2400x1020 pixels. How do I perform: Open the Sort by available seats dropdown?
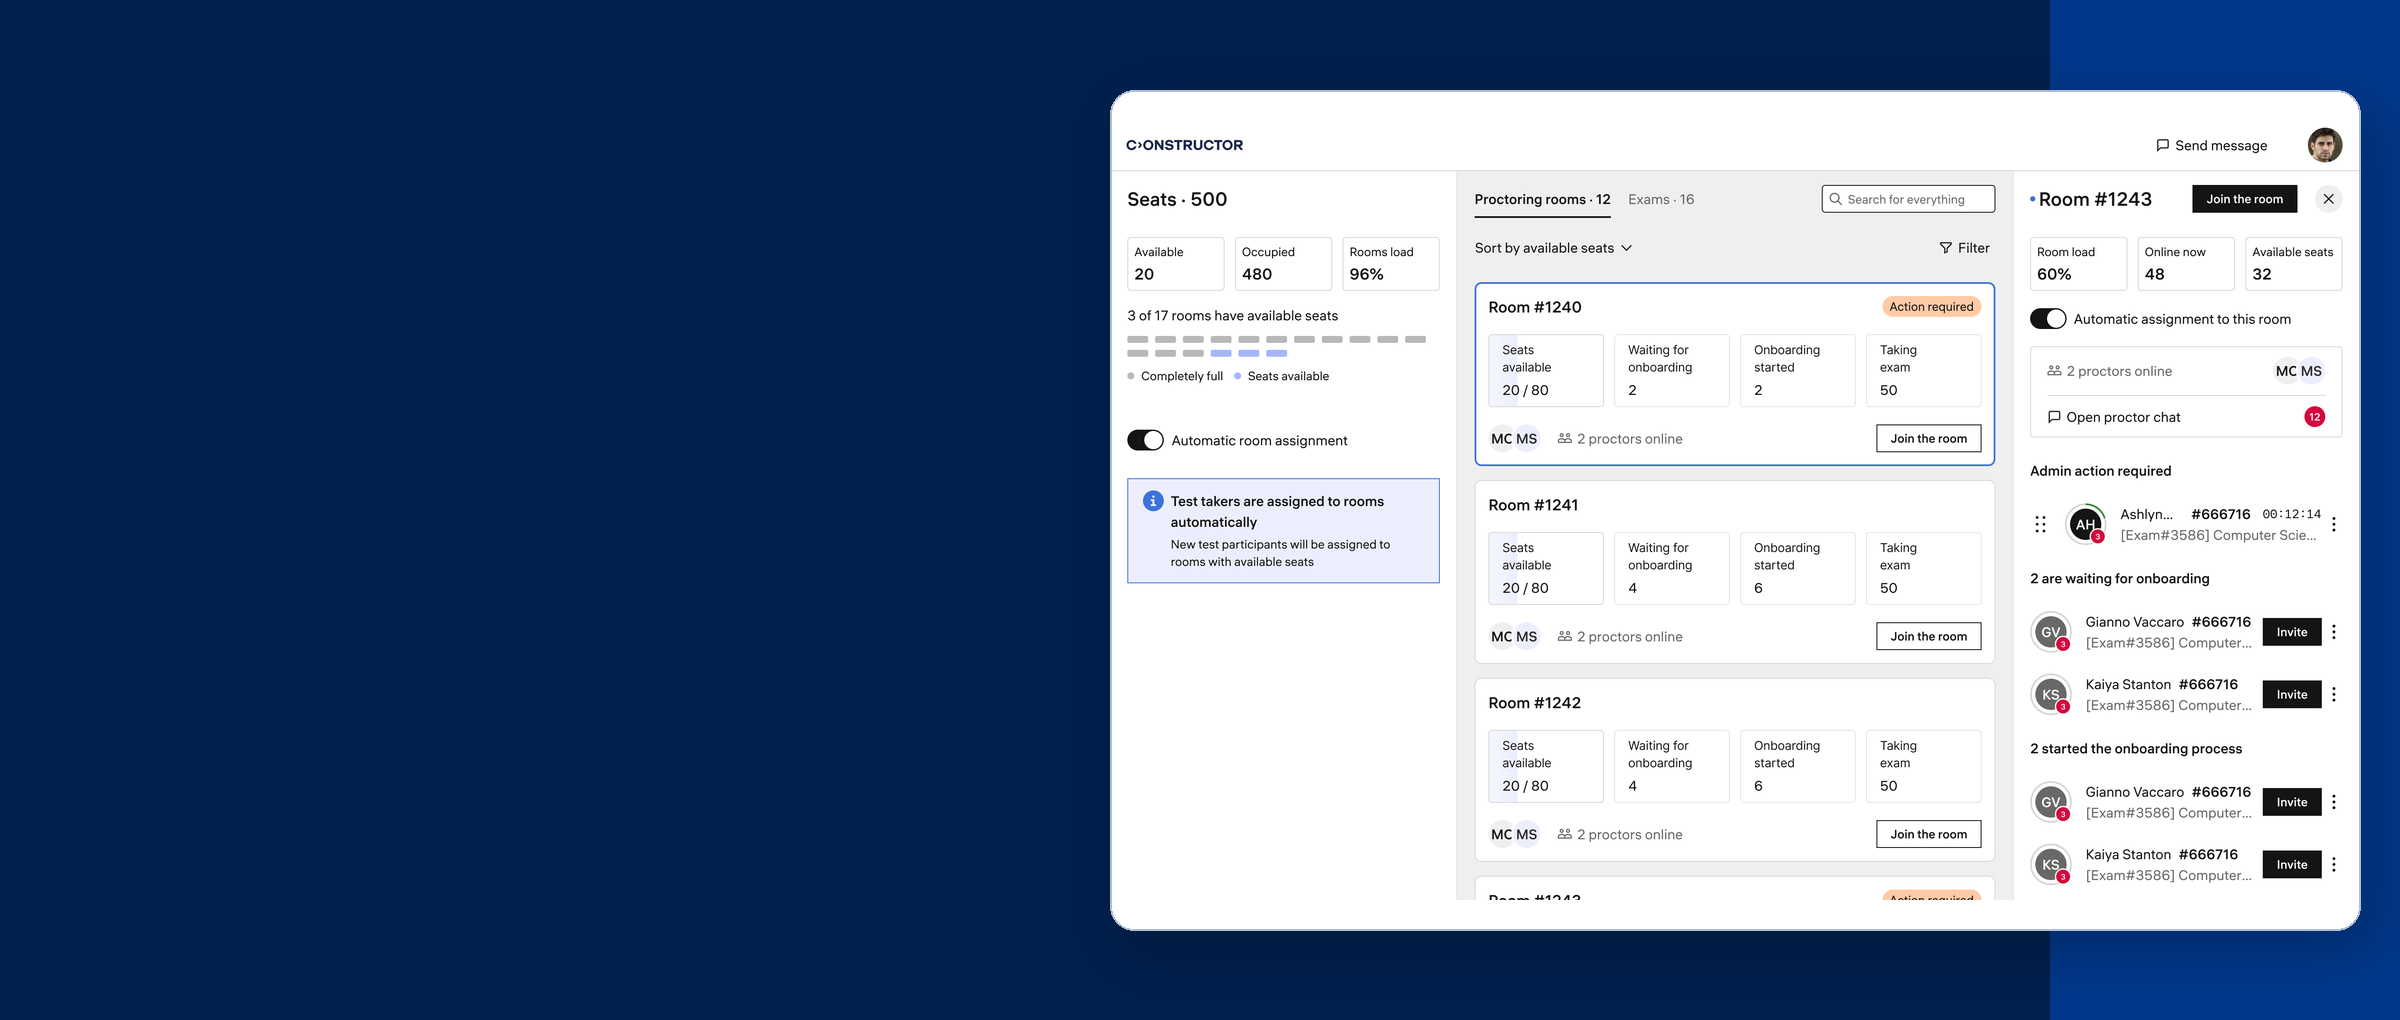pyautogui.click(x=1553, y=248)
